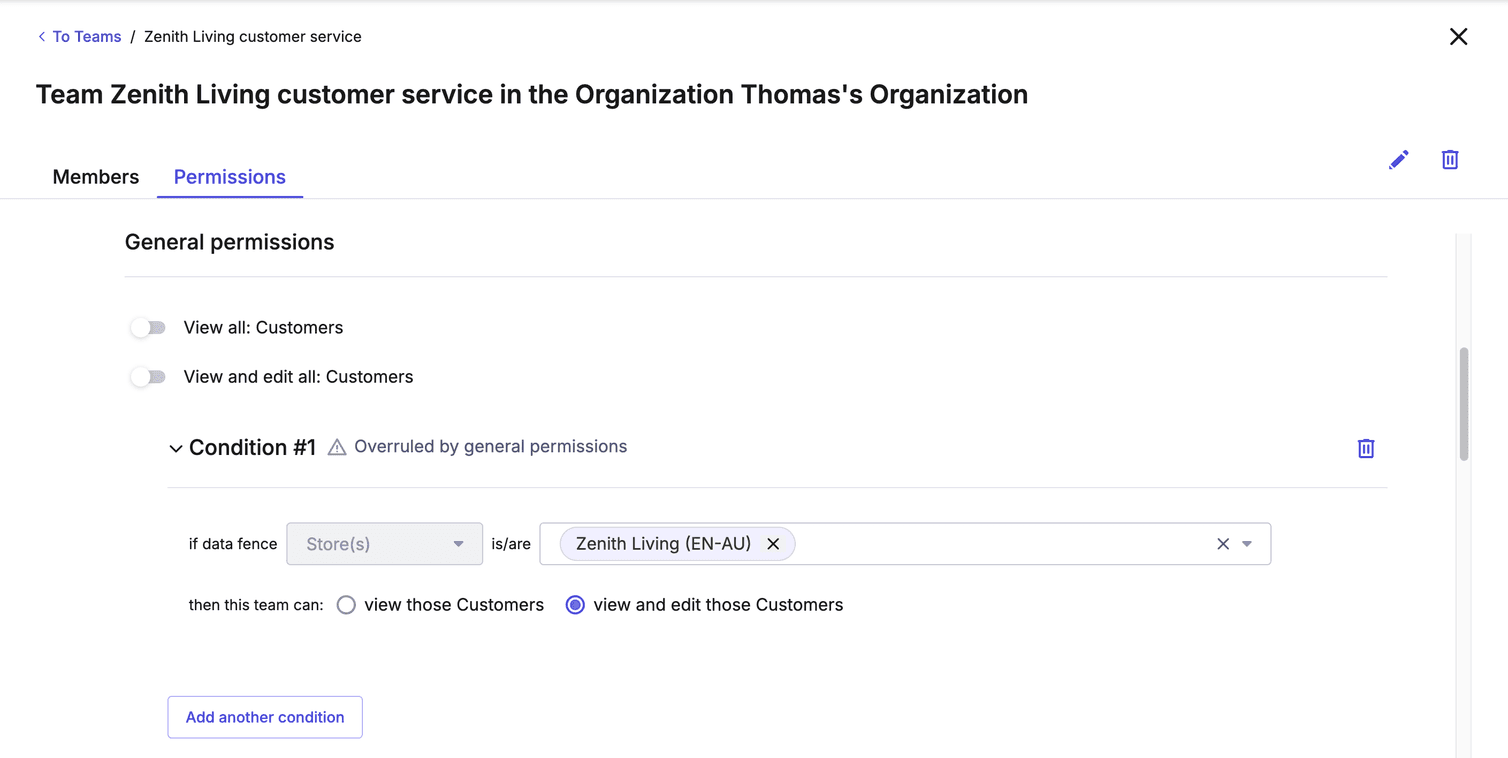
Task: Click the trash icon to delete the team
Action: tap(1450, 159)
